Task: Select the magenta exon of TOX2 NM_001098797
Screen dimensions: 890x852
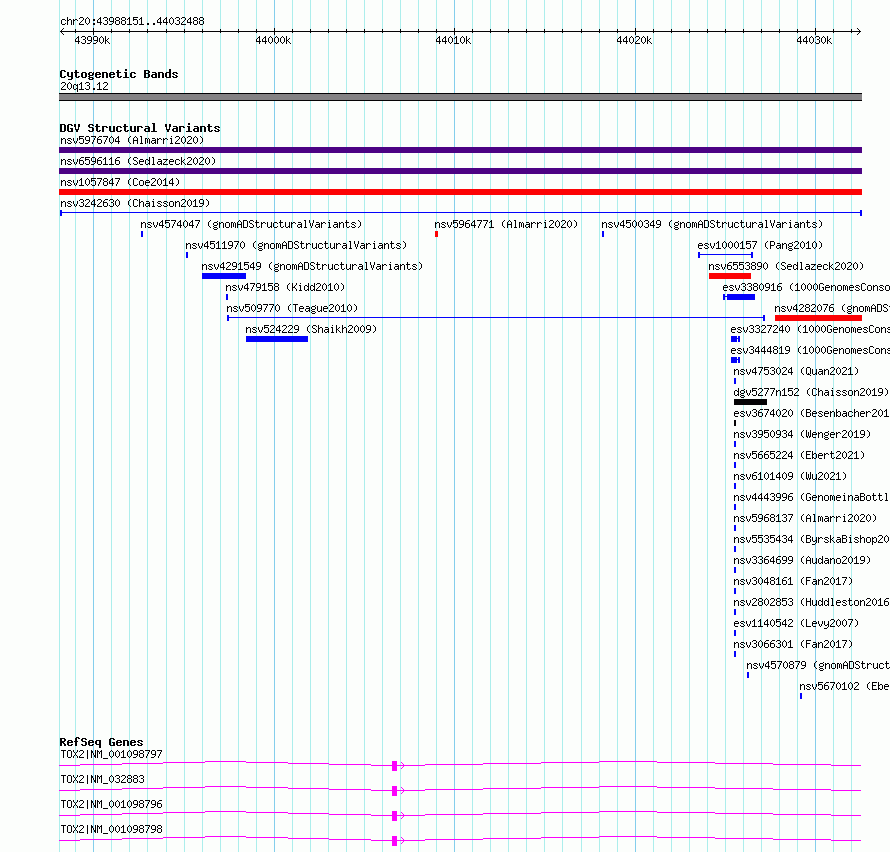Action: click(x=394, y=766)
